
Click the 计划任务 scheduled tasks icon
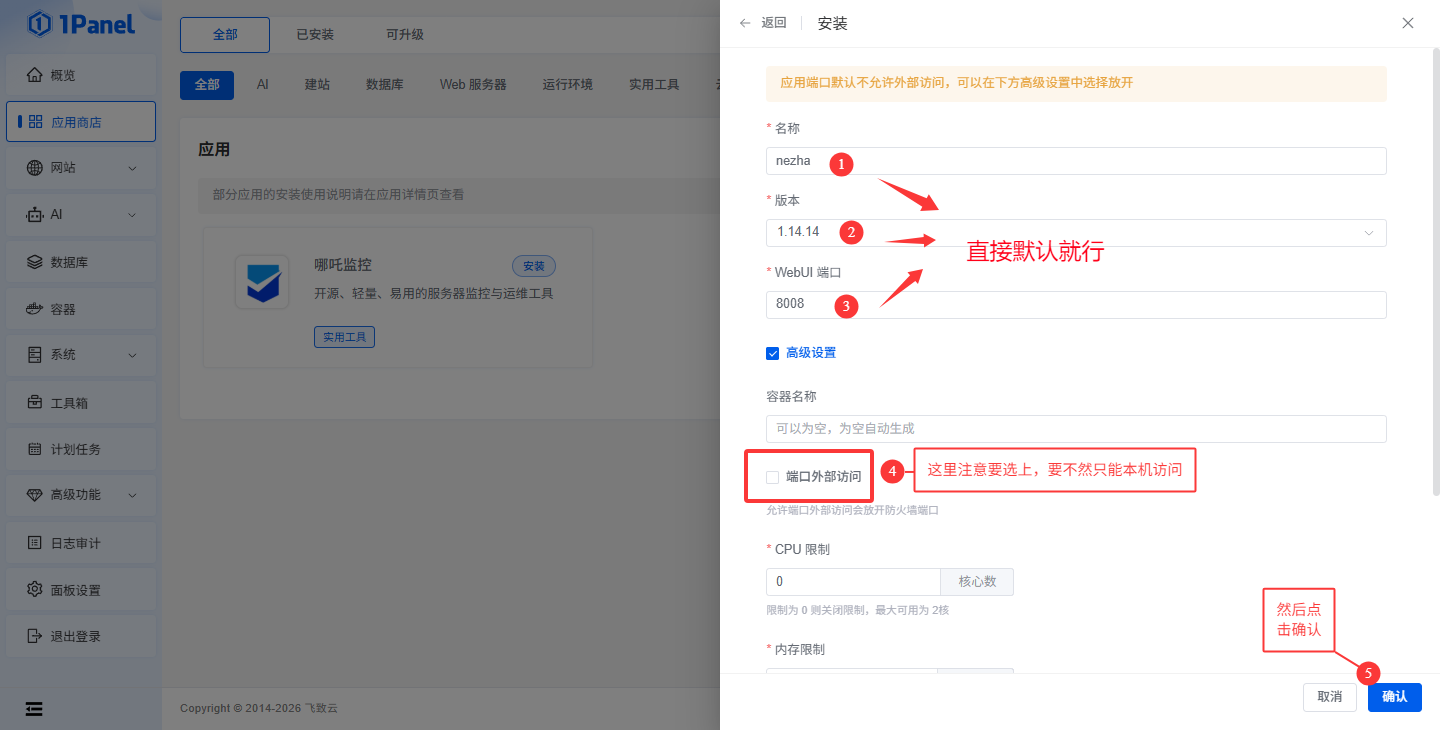[x=35, y=449]
